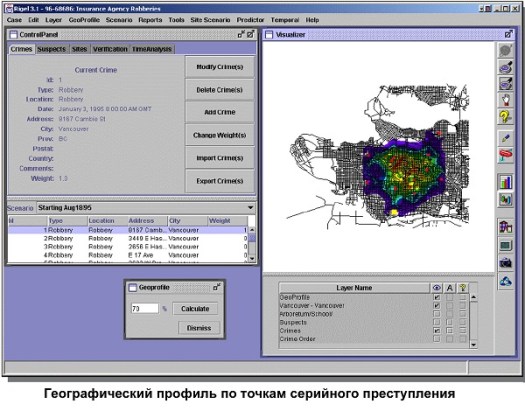Click the globe icon atop Visualizer toolbar
This screenshot has width=525, height=418.
point(506,51)
